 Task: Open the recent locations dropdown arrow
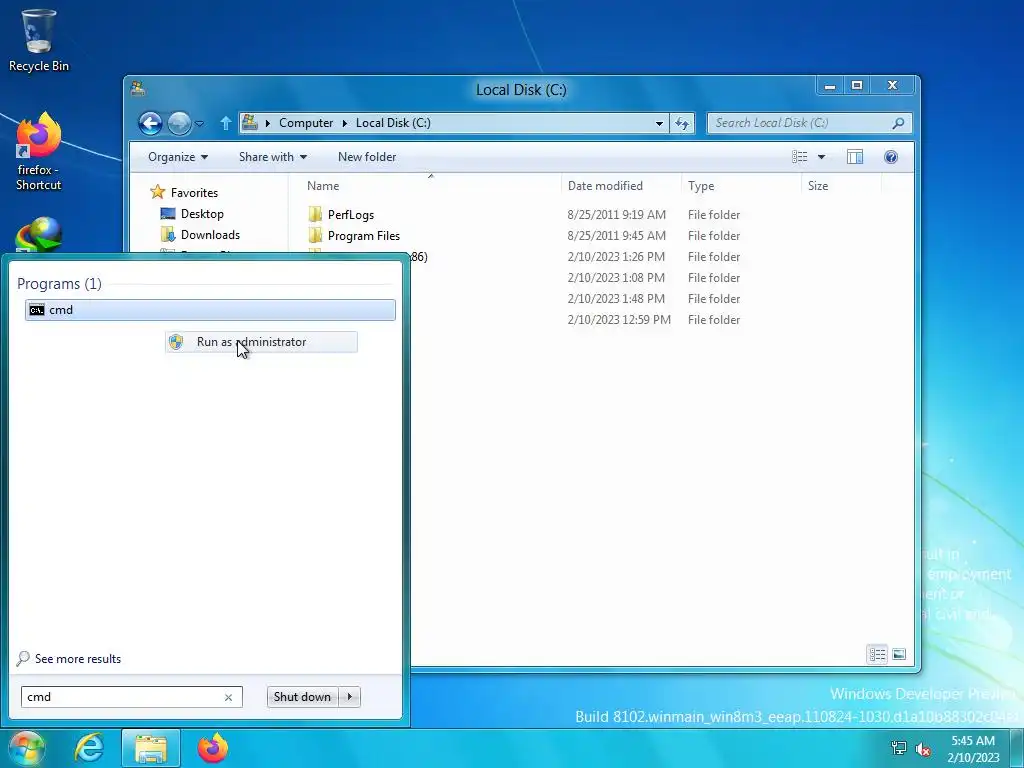click(x=200, y=123)
